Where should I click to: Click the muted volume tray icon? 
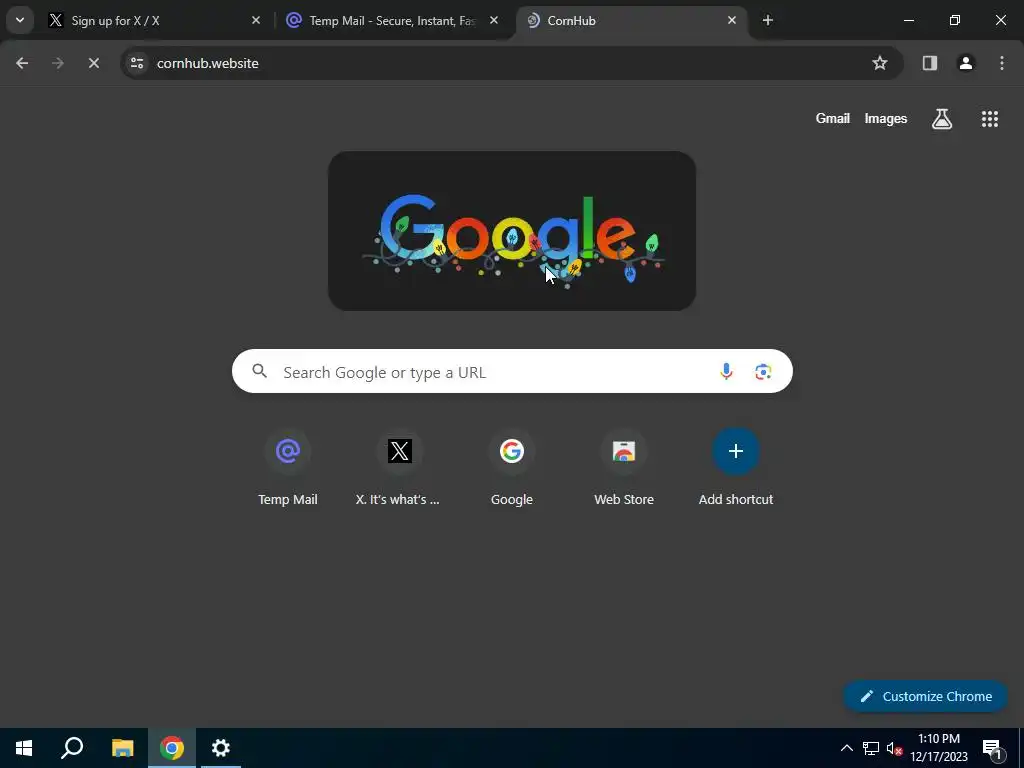894,748
